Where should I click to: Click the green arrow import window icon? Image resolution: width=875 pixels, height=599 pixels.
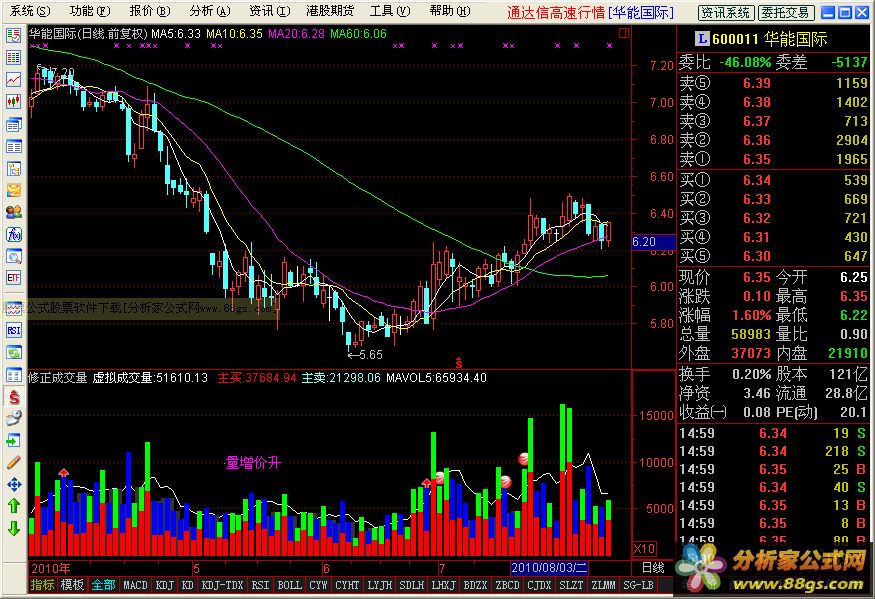click(13, 441)
